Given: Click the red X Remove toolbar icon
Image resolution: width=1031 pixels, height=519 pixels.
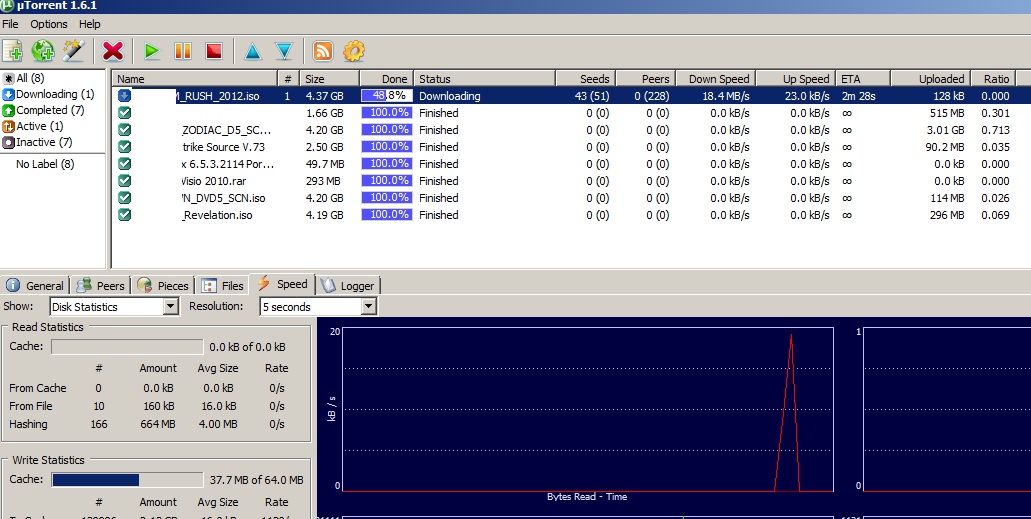Looking at the screenshot, I should [113, 51].
